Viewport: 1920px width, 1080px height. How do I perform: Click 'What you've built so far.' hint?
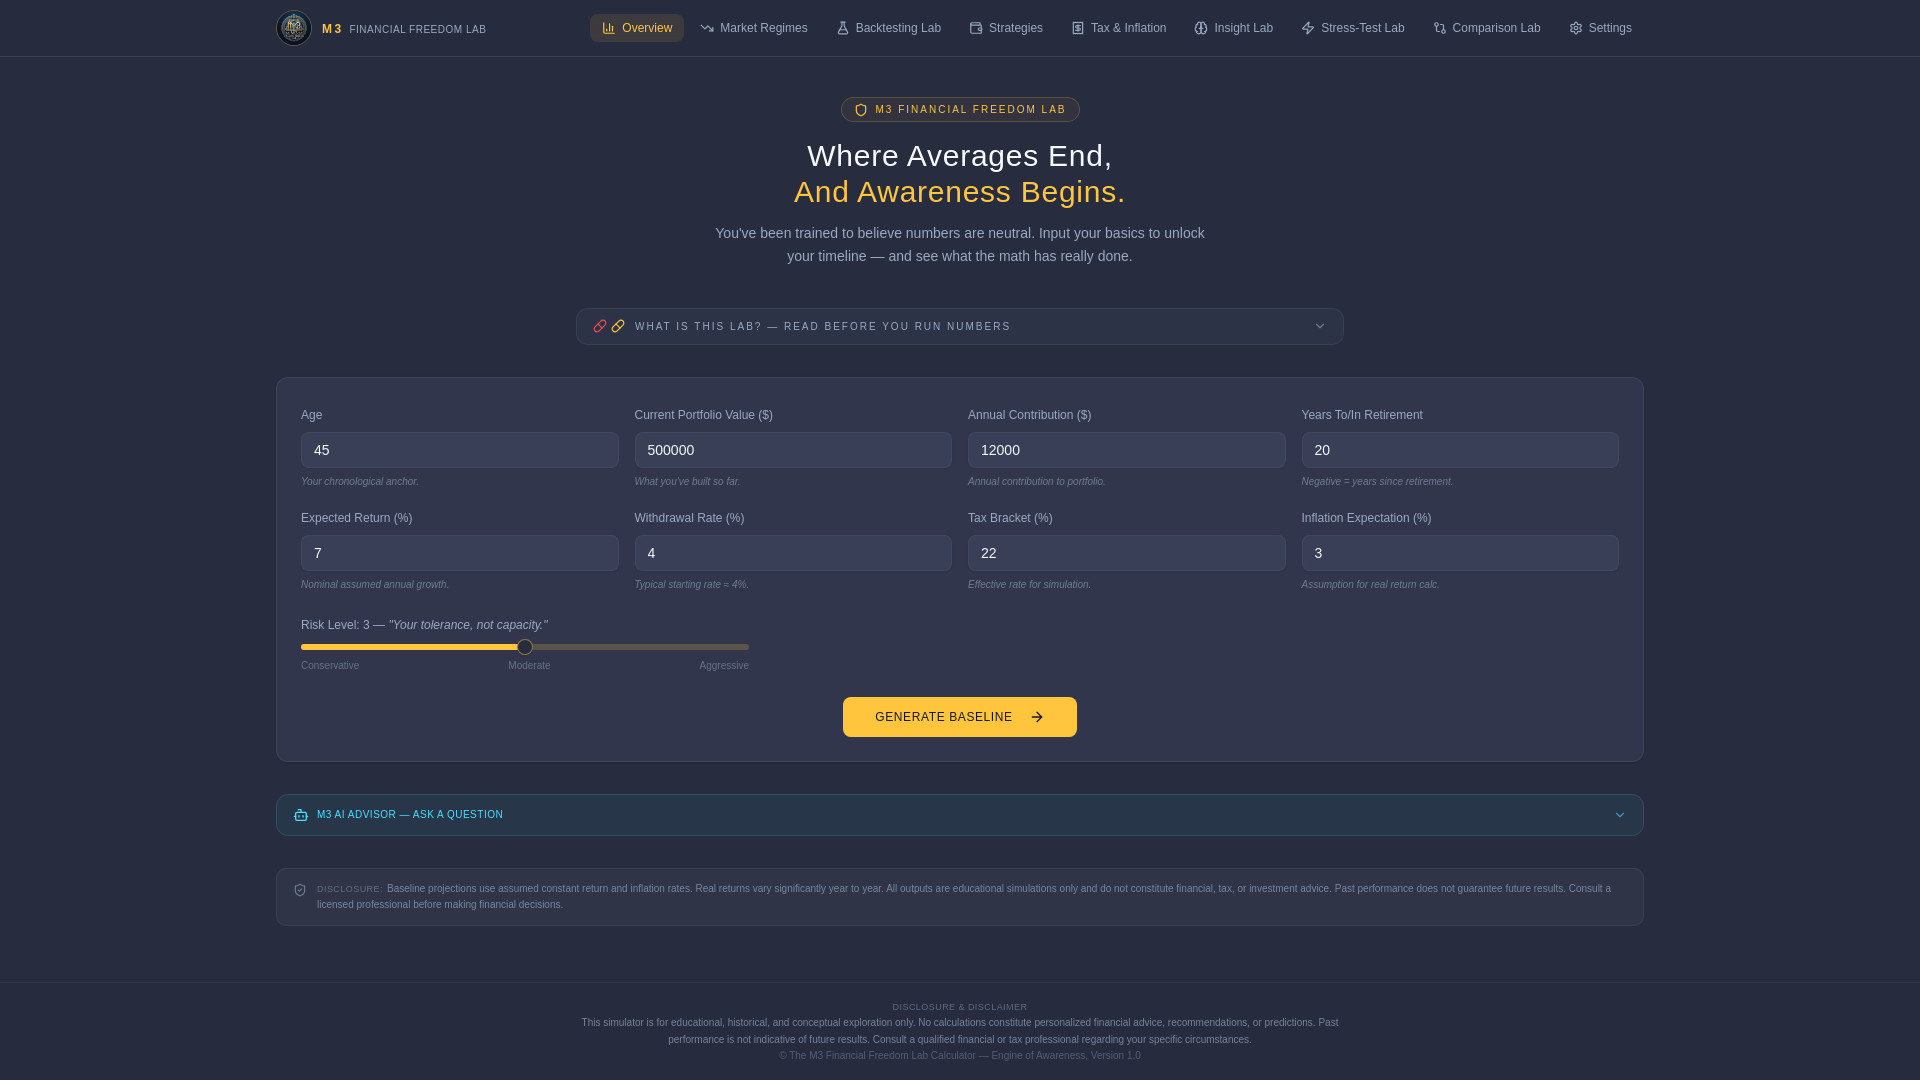tap(688, 482)
